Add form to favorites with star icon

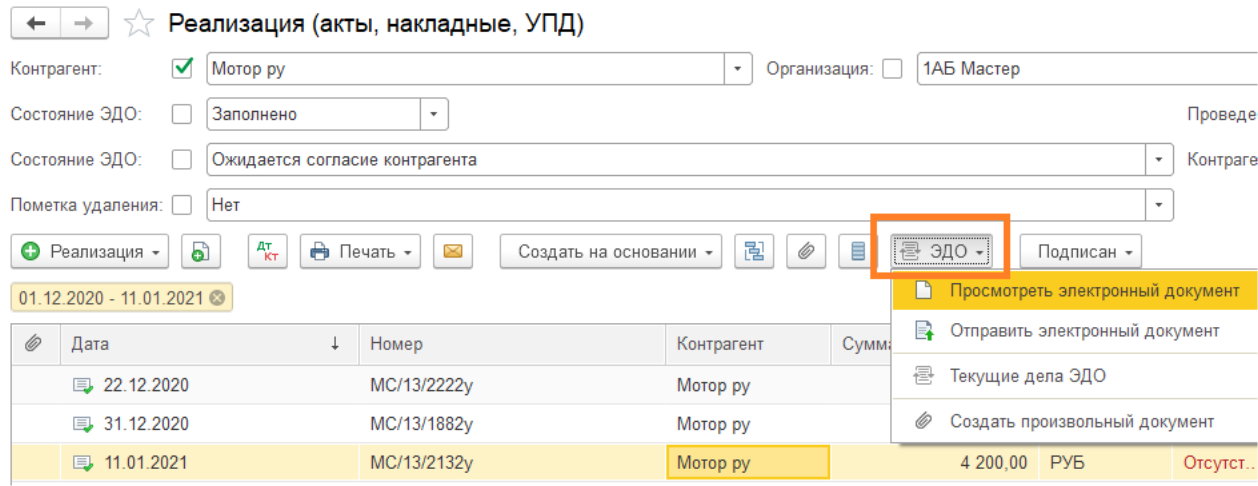143,25
